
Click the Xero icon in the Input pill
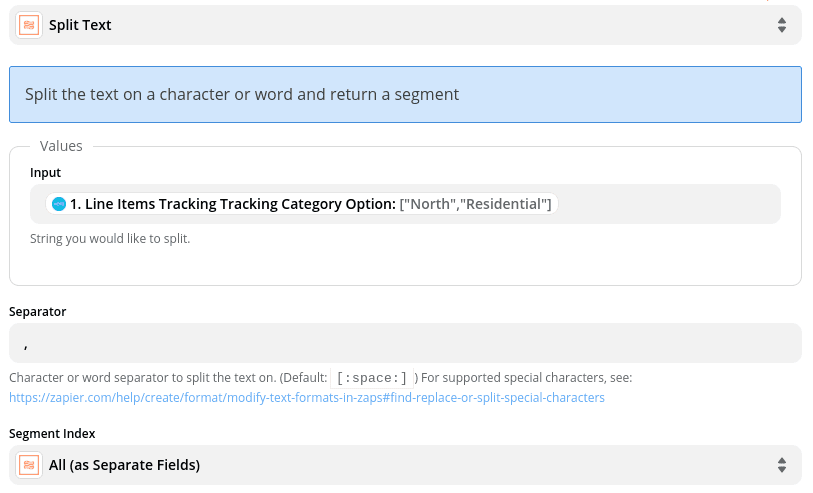tap(59, 204)
